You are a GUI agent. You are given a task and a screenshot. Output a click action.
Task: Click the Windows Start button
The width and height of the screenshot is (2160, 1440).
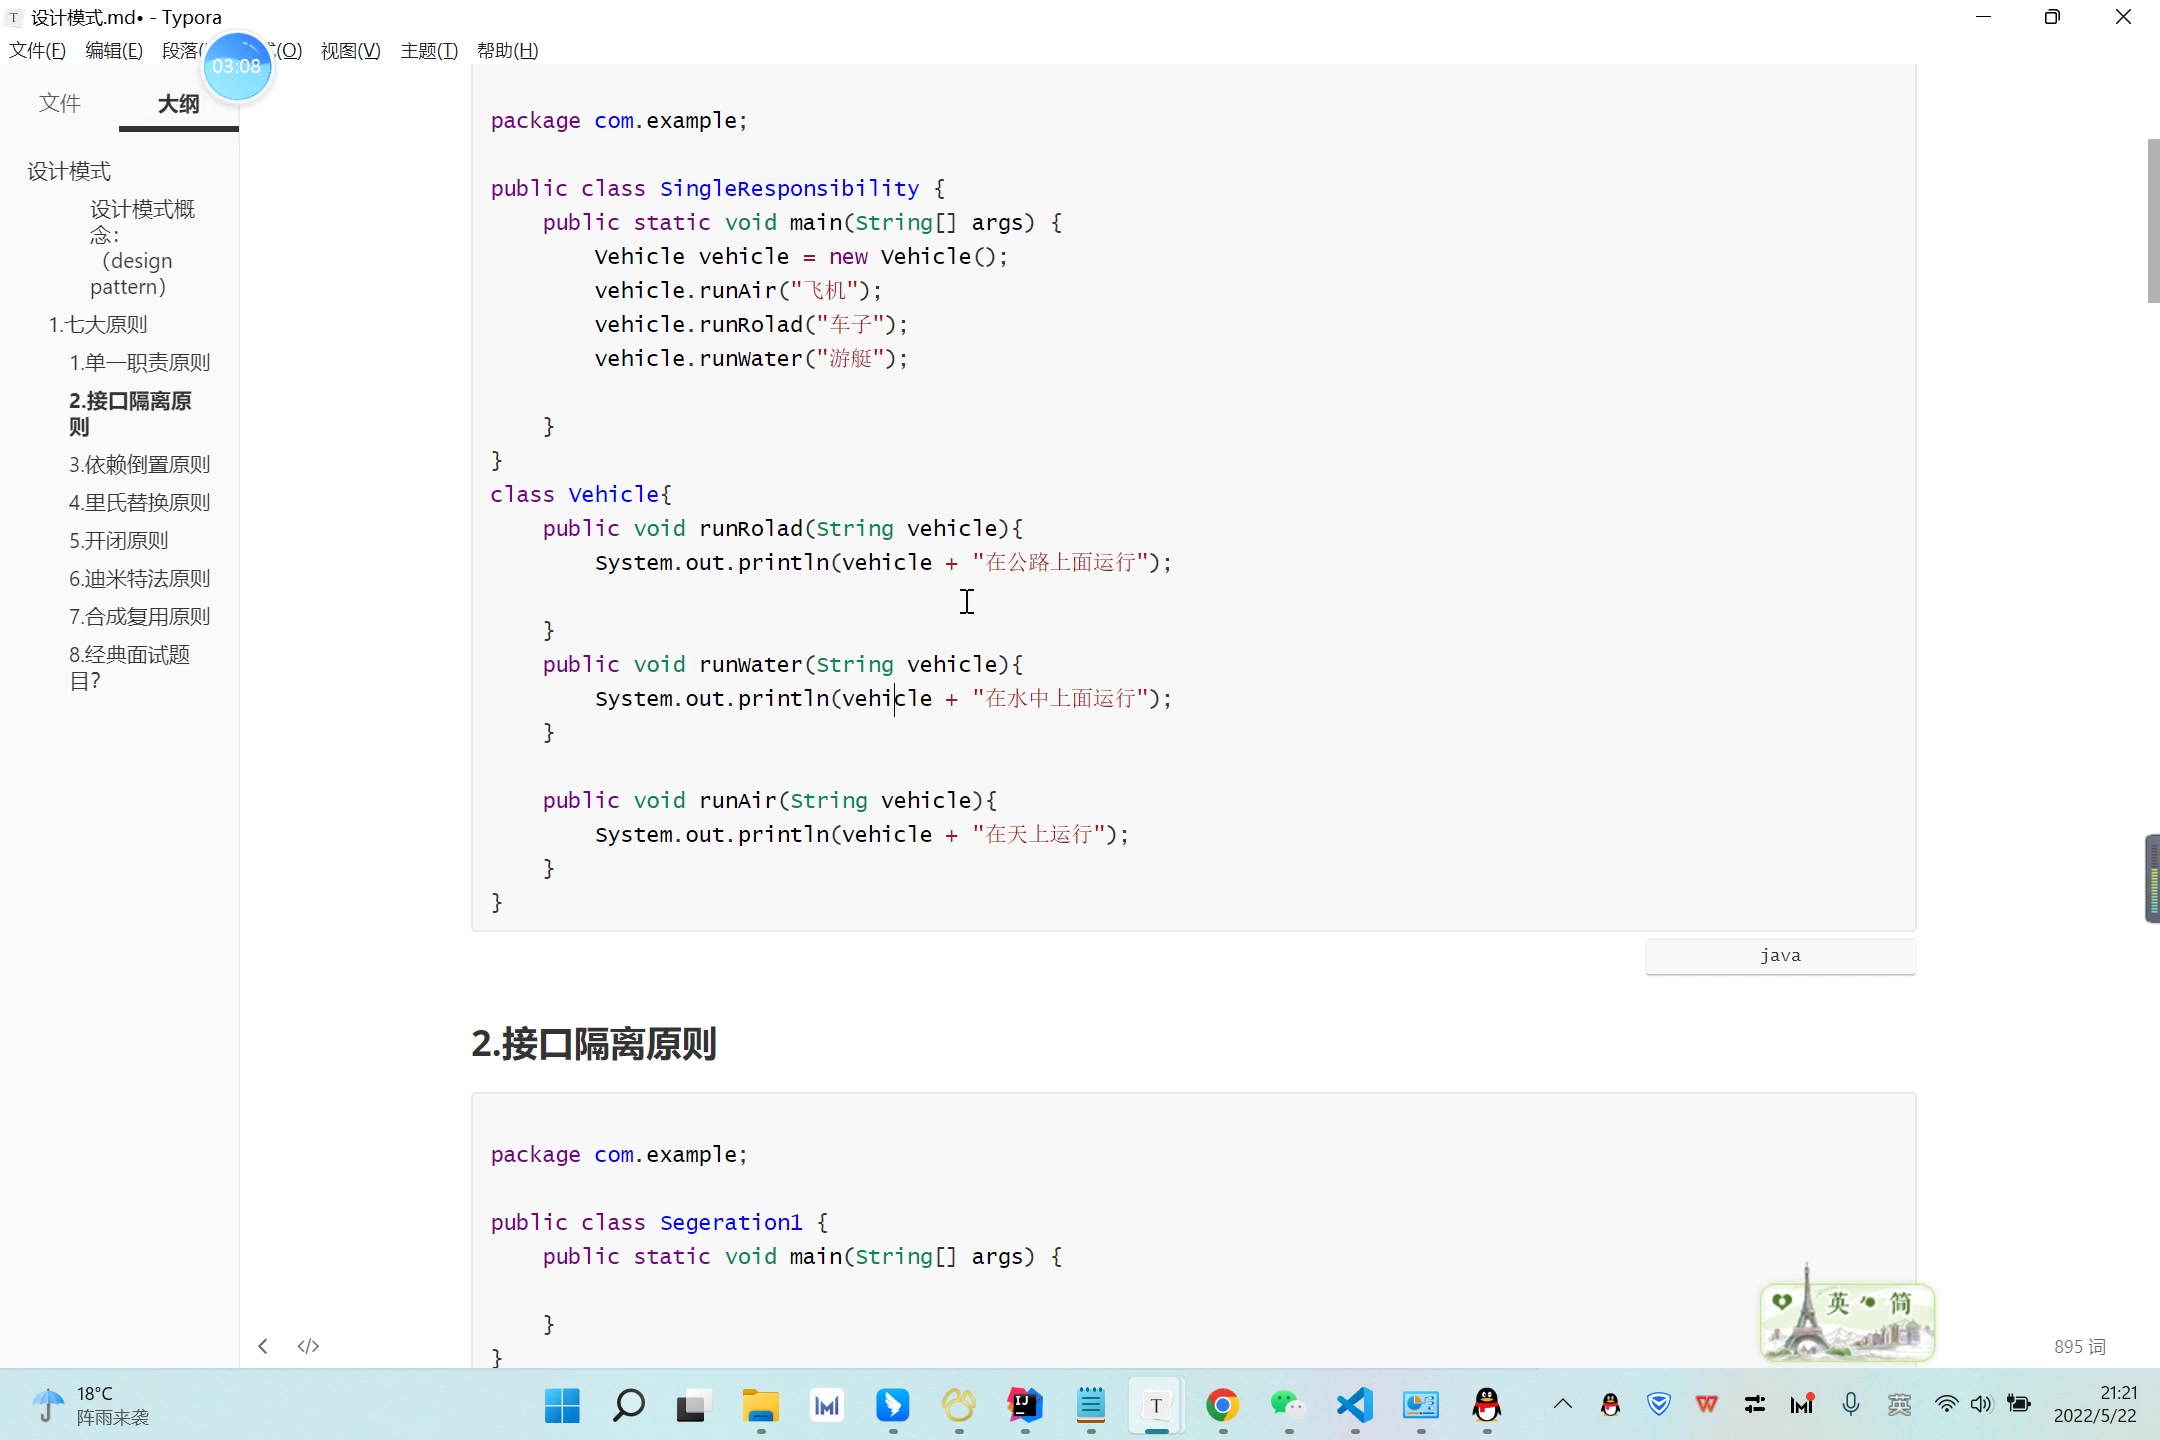(562, 1405)
